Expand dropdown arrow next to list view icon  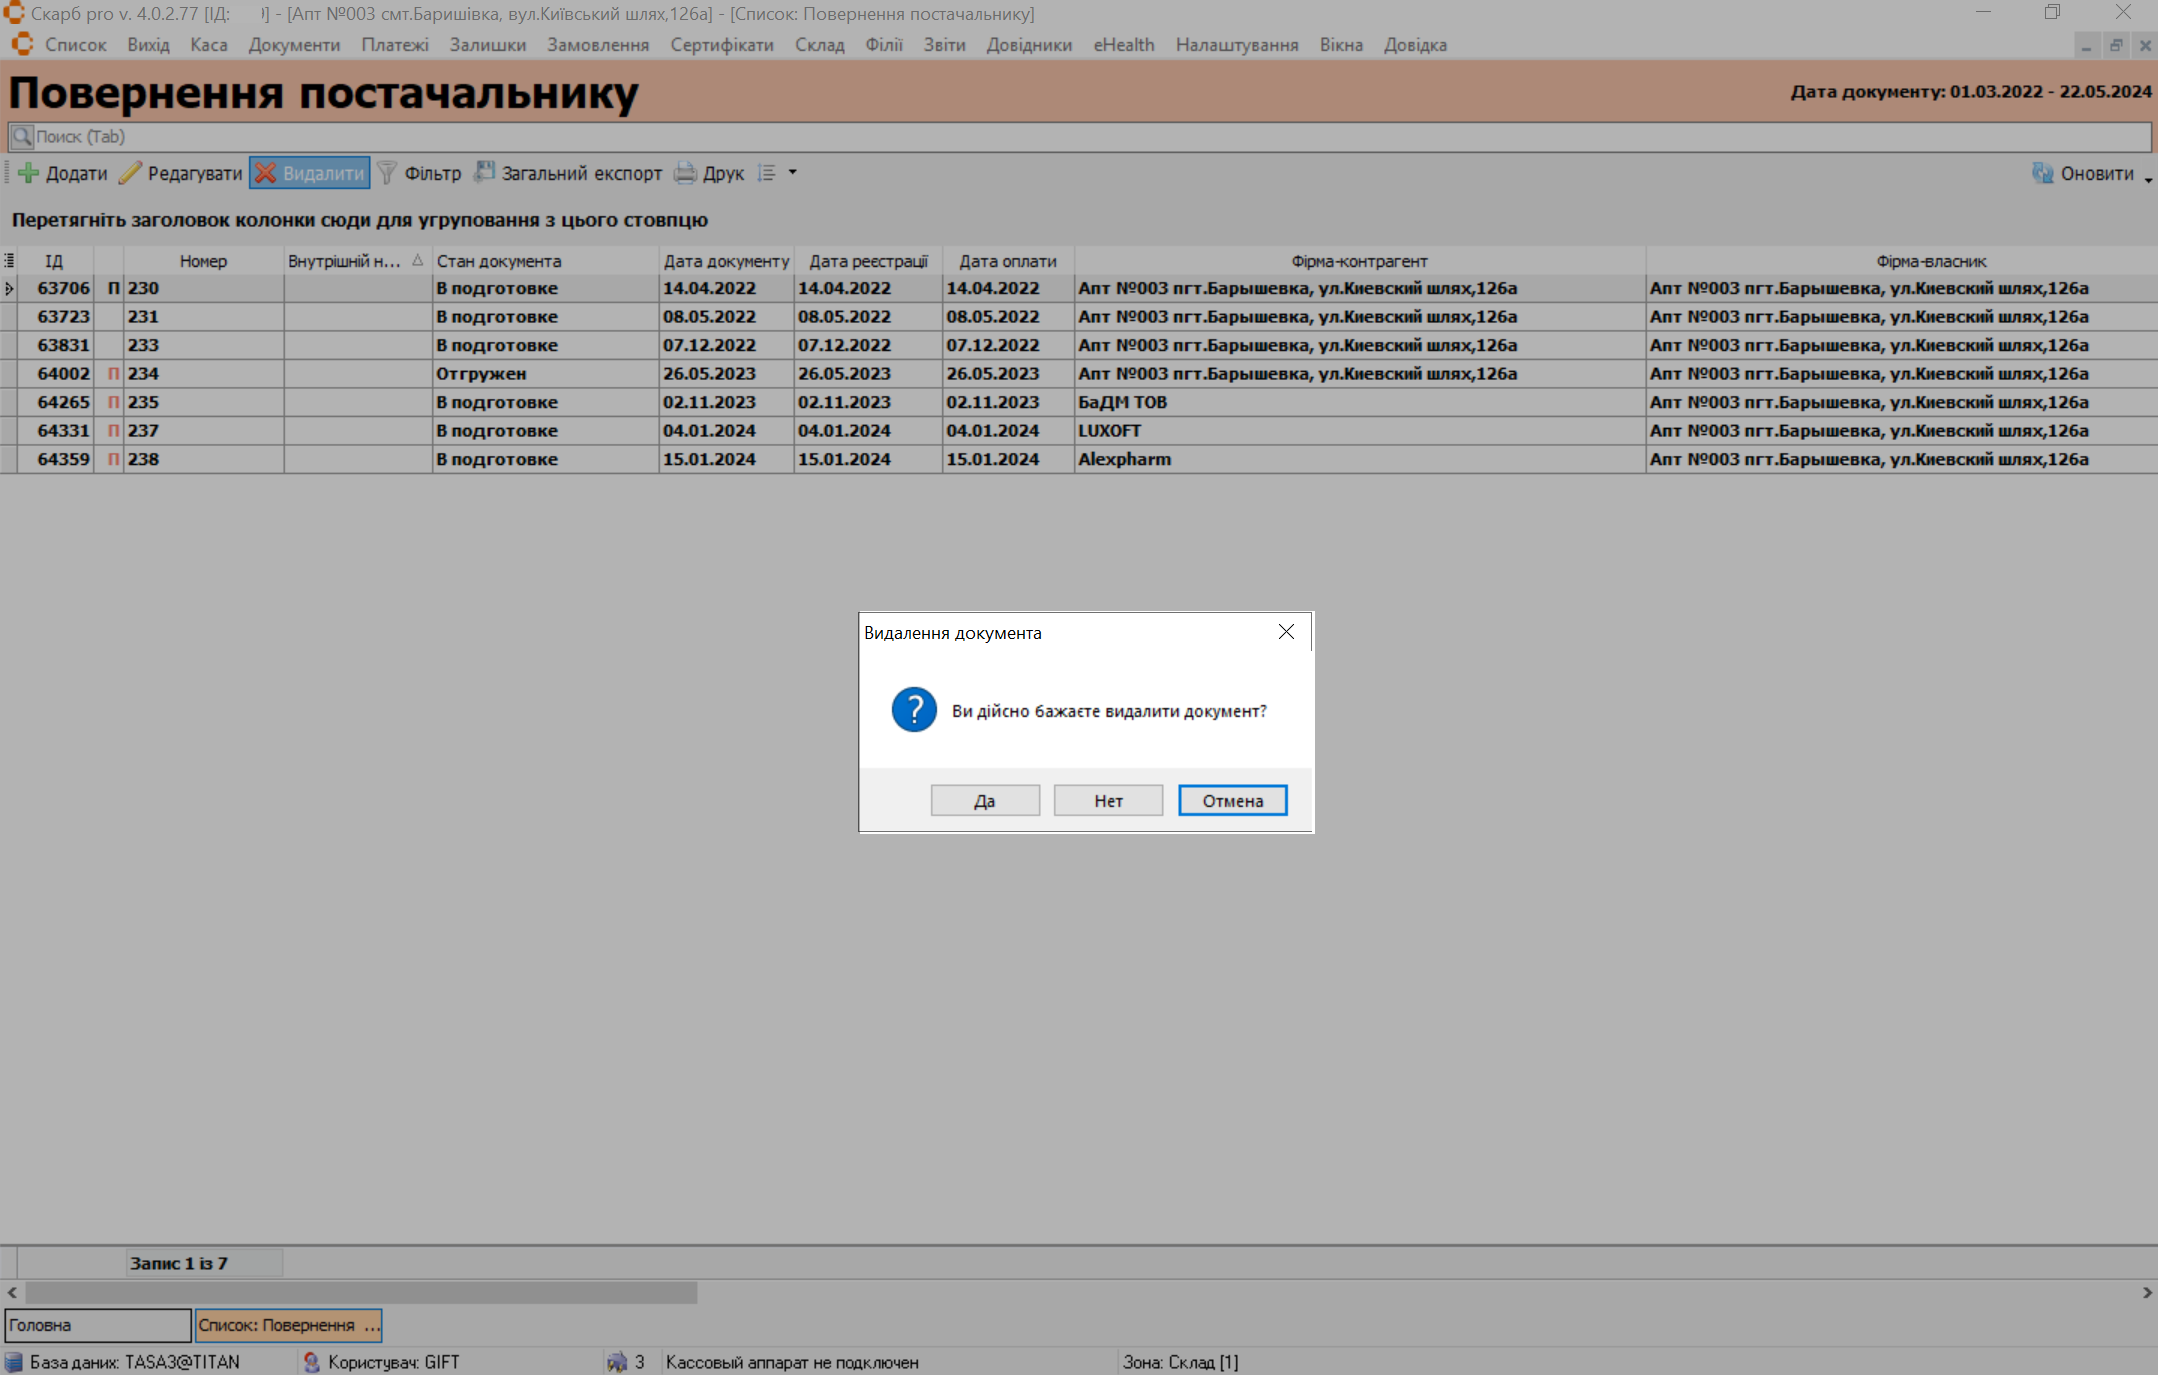click(x=793, y=173)
